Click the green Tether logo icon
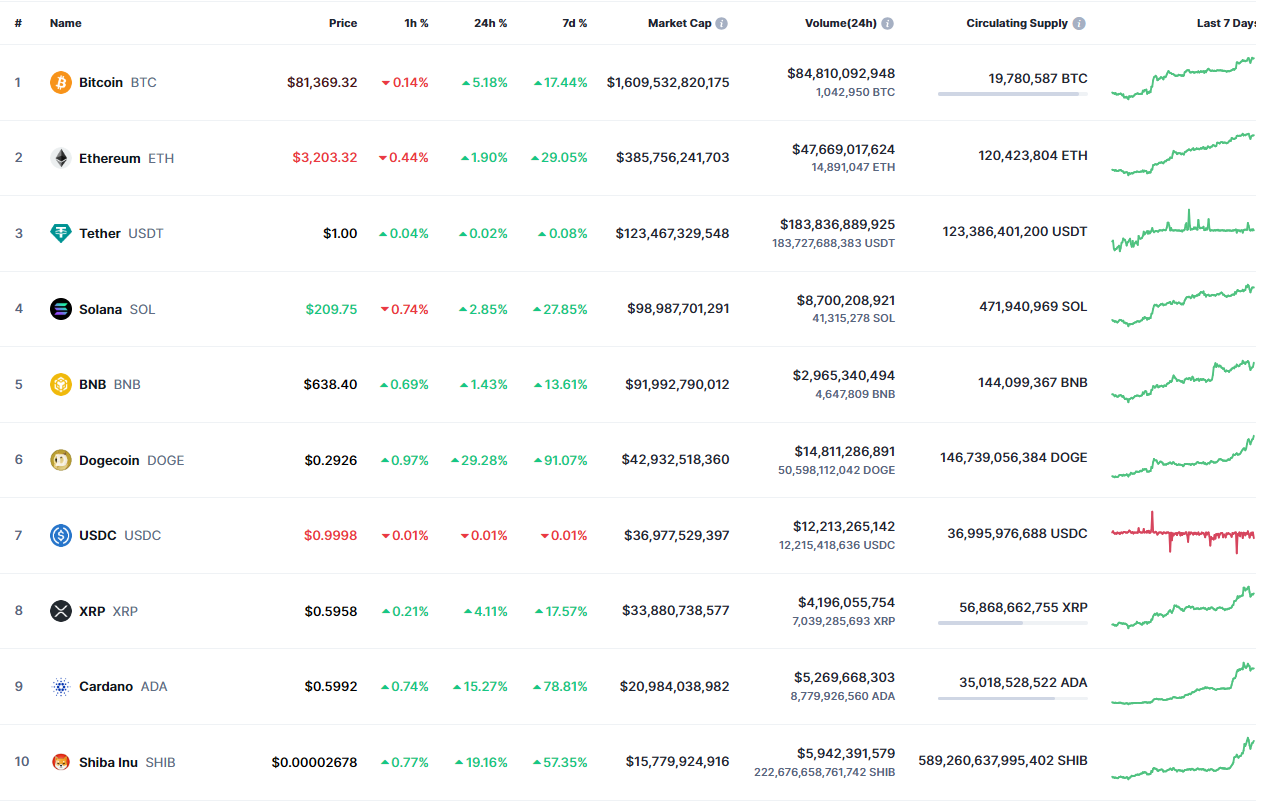1280x801 pixels. tap(61, 233)
